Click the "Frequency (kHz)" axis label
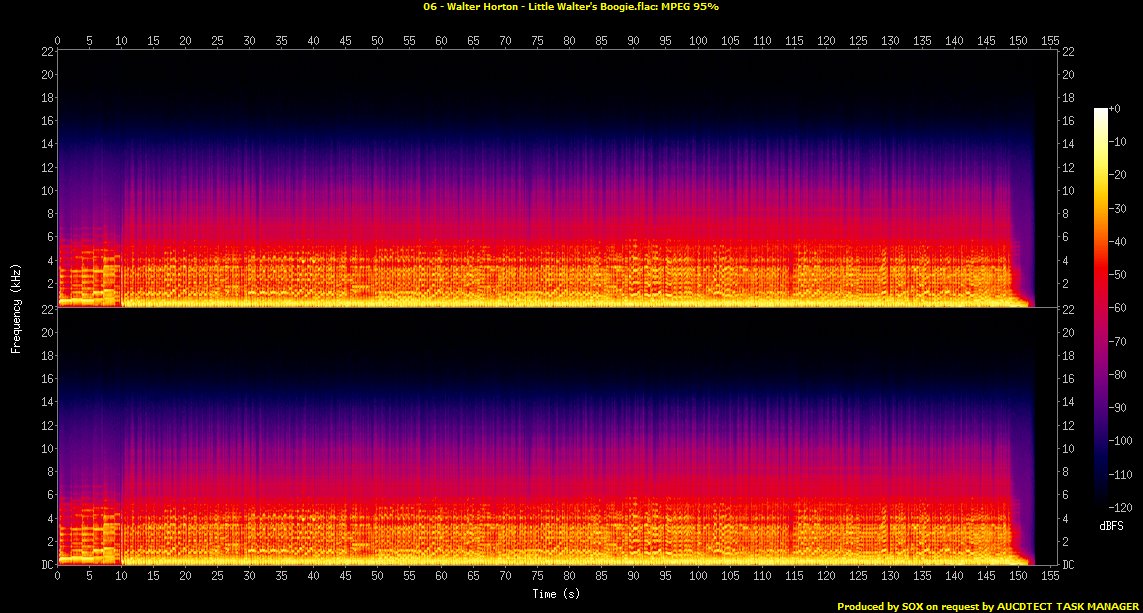 point(16,307)
